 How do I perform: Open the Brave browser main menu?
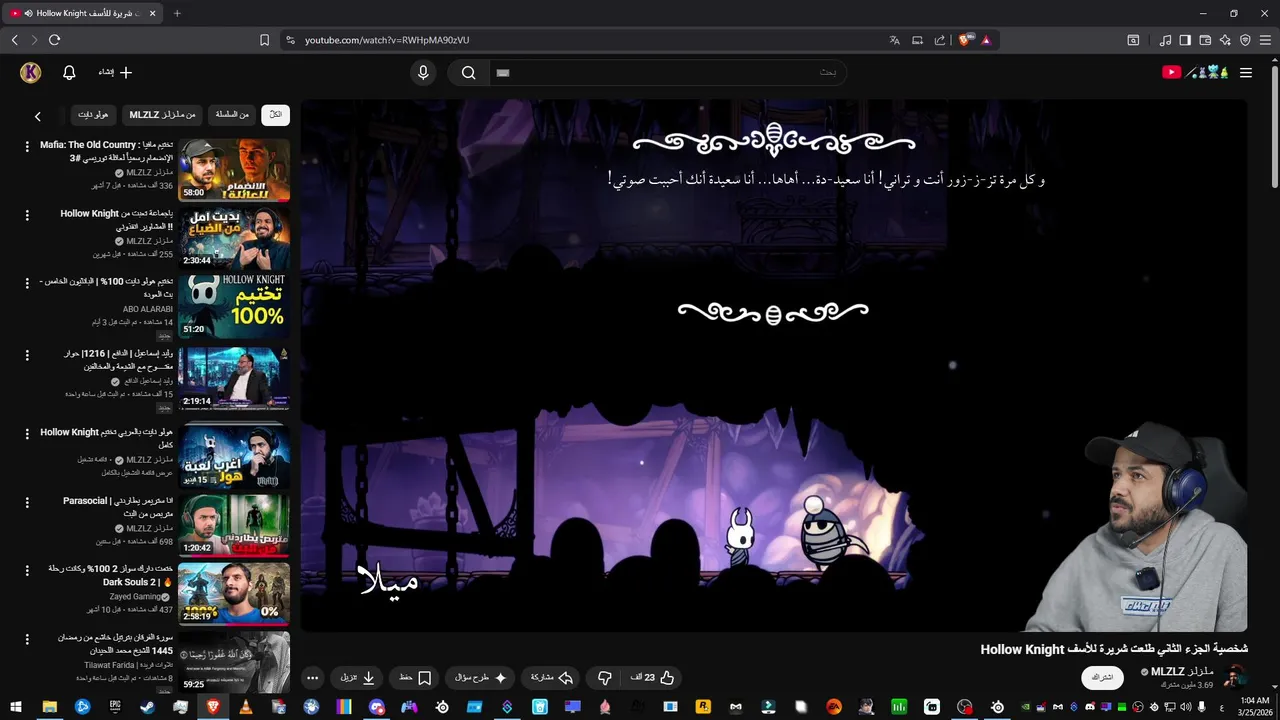pyautogui.click(x=1265, y=40)
